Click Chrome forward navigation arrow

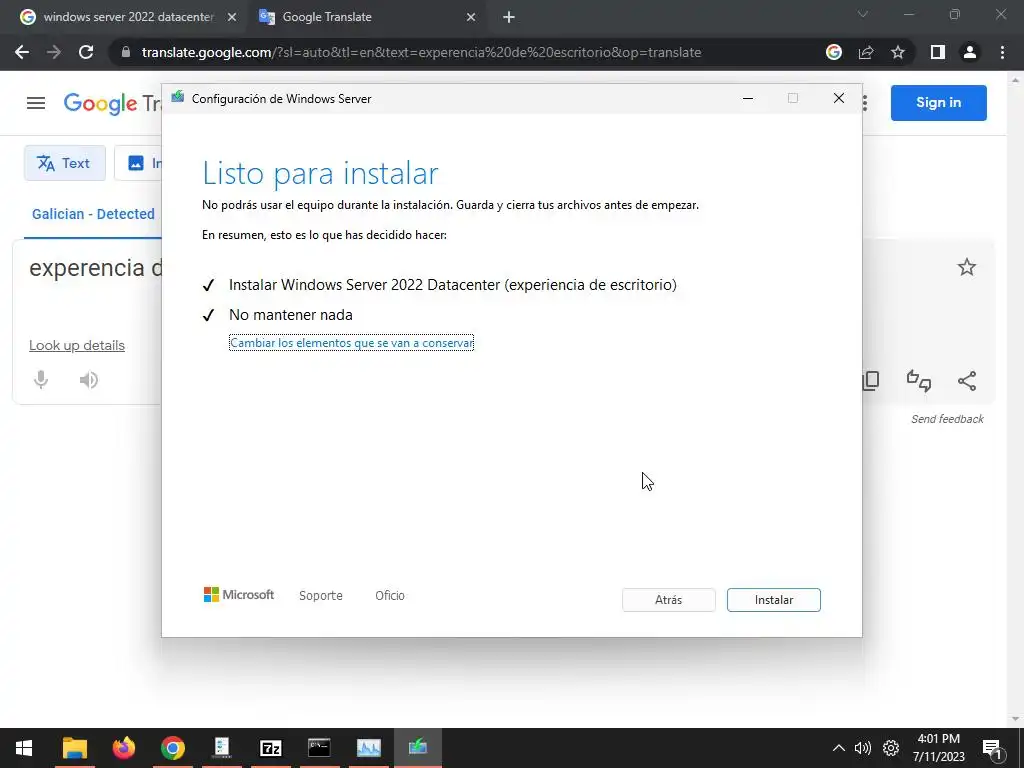[x=54, y=52]
